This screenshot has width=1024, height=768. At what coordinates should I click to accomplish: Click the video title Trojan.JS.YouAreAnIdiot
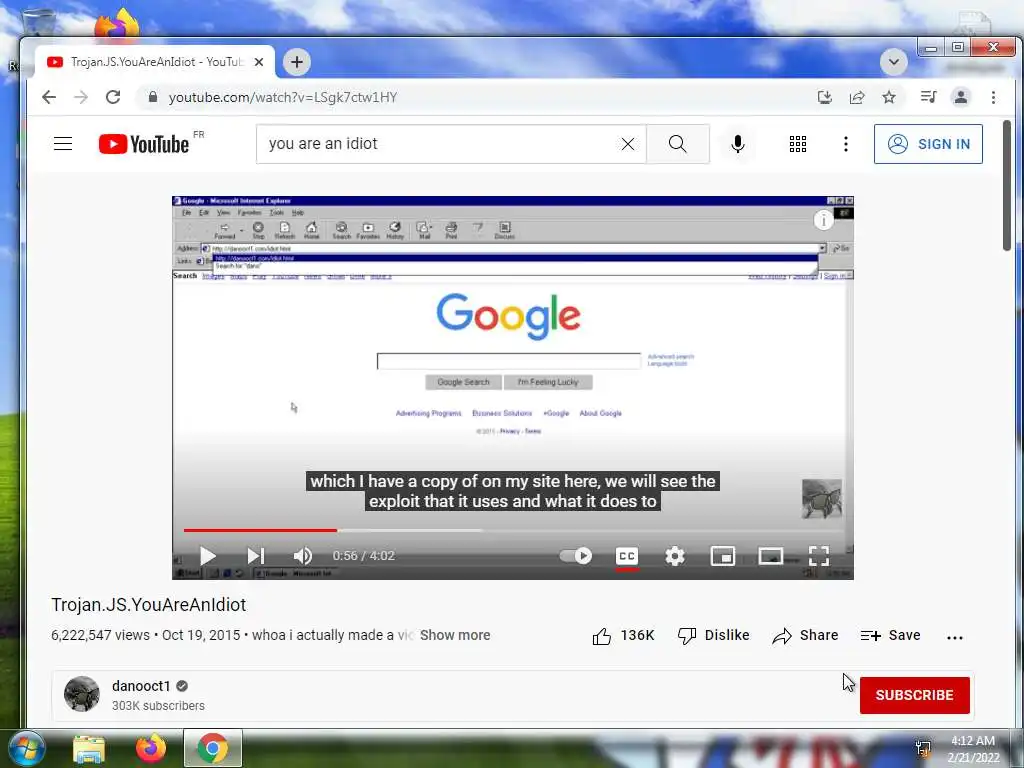[149, 605]
